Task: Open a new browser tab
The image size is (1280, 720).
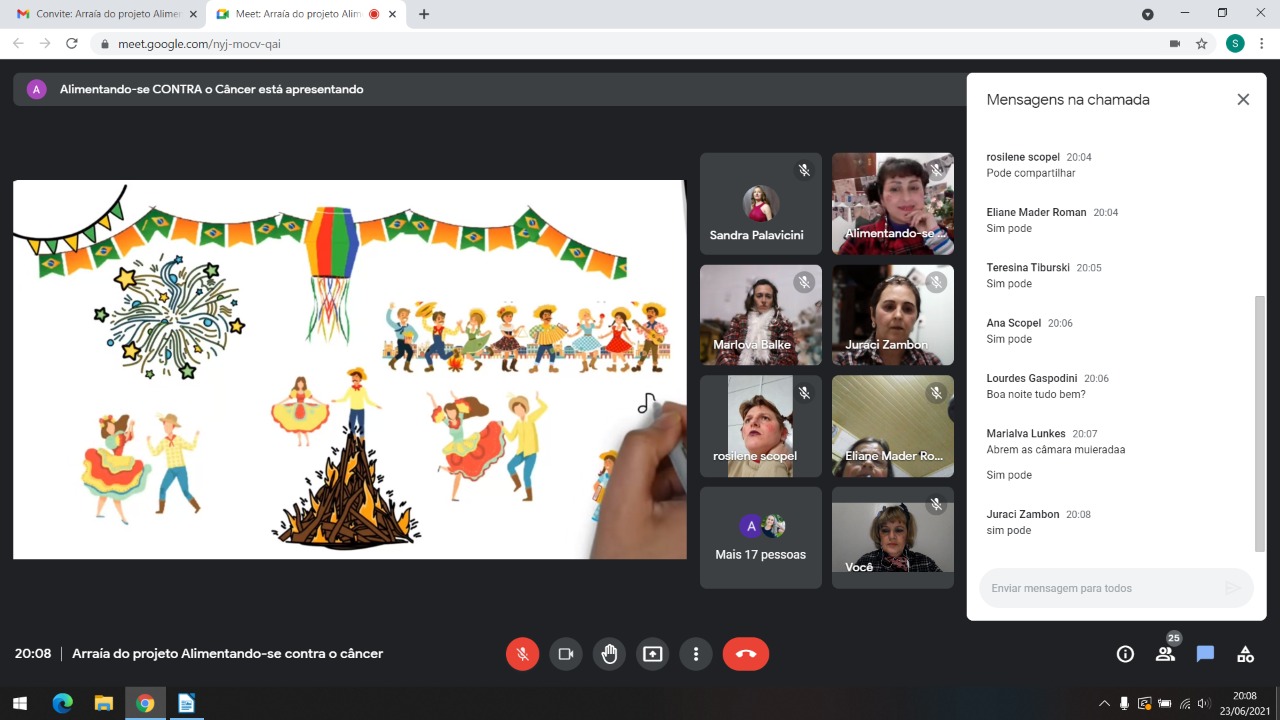Action: 424,14
